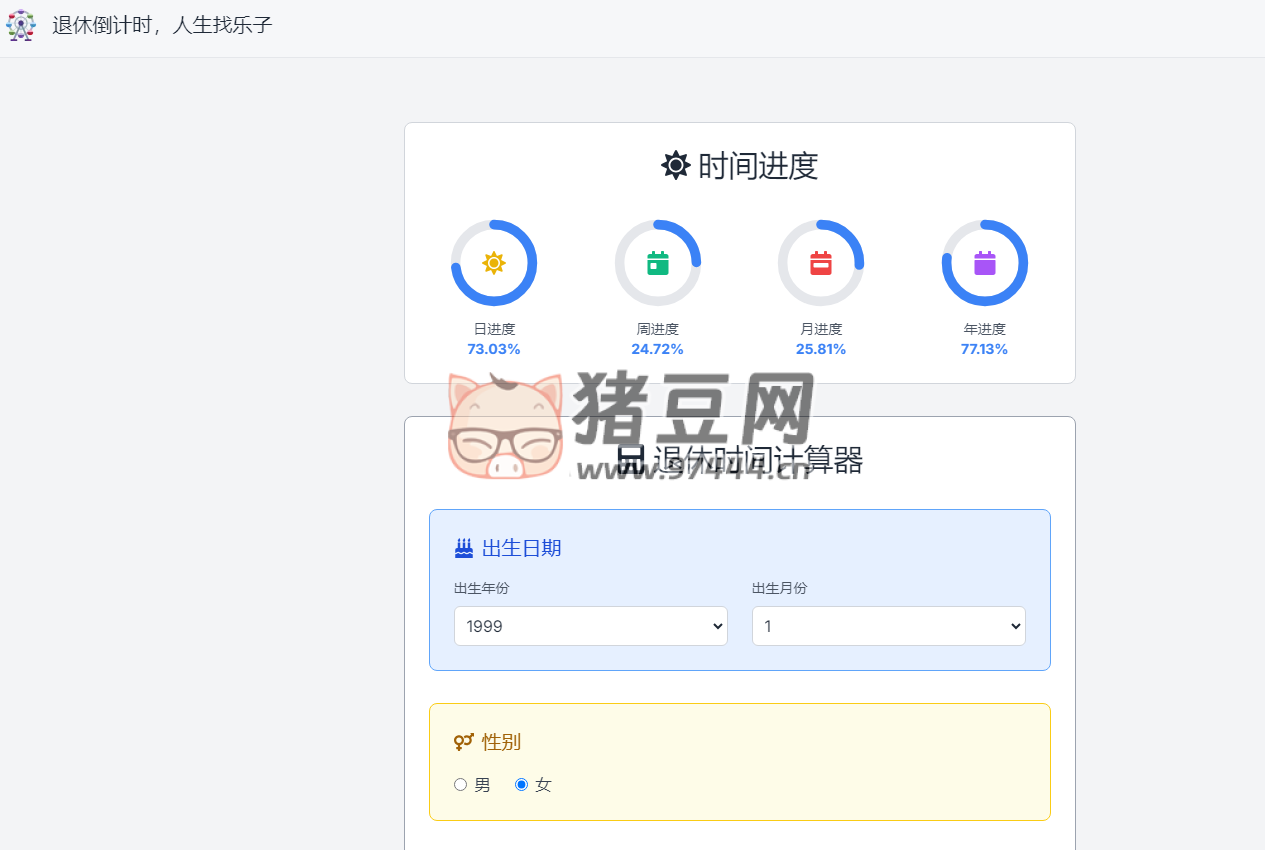Click the red calendar icon in the monthly progress circle
1265x850 pixels.
[x=821, y=262]
